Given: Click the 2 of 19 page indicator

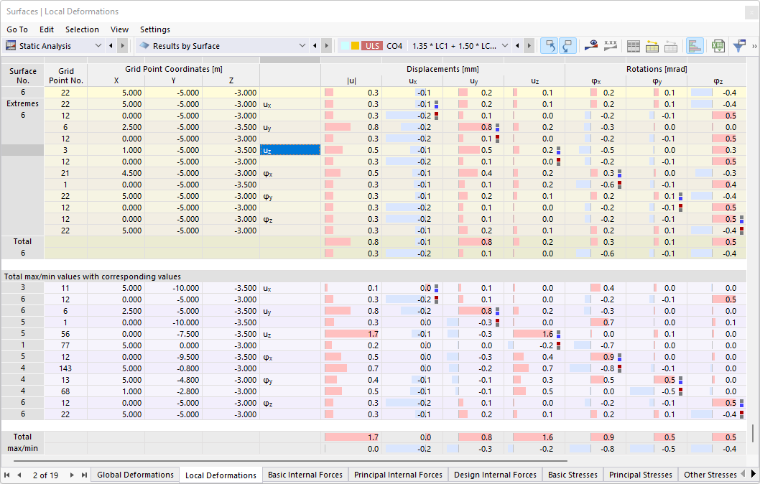Looking at the screenshot, I should click(46, 475).
